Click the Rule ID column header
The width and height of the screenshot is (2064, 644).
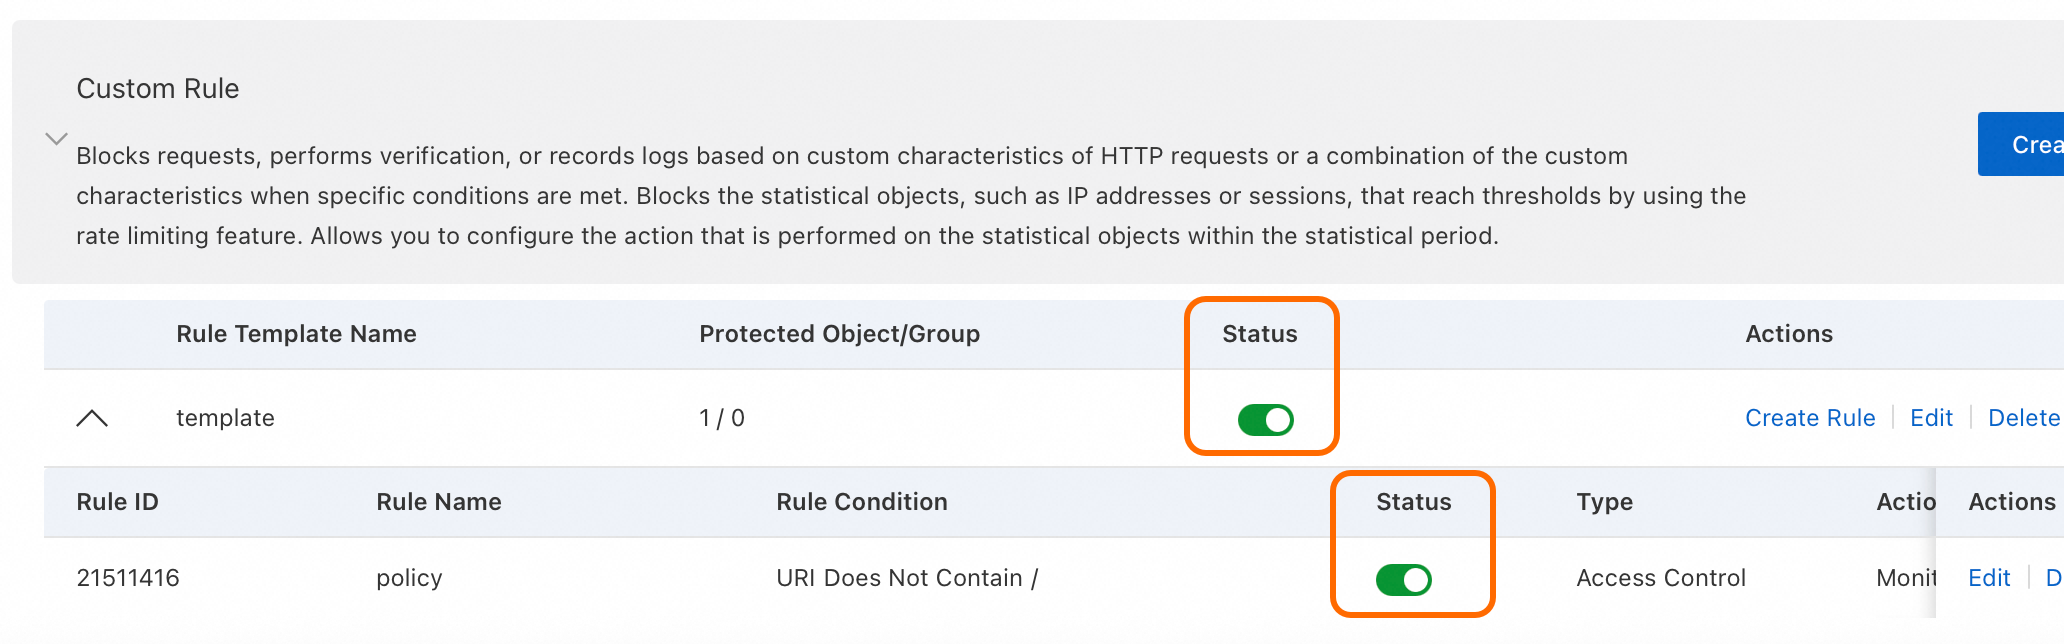click(x=117, y=502)
